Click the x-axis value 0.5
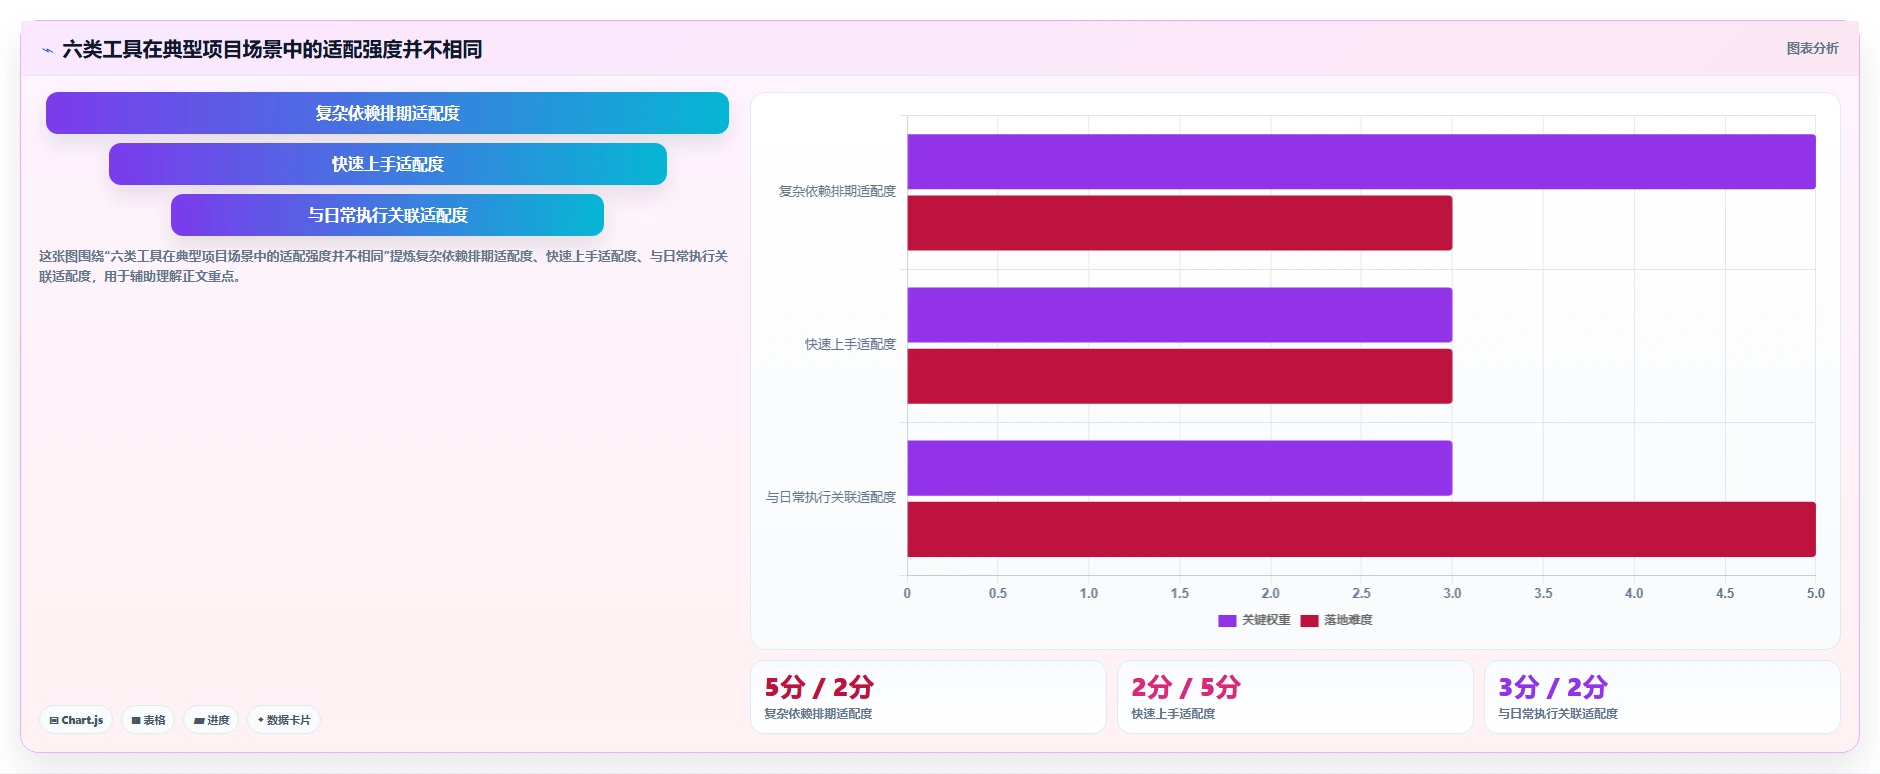 (x=998, y=593)
